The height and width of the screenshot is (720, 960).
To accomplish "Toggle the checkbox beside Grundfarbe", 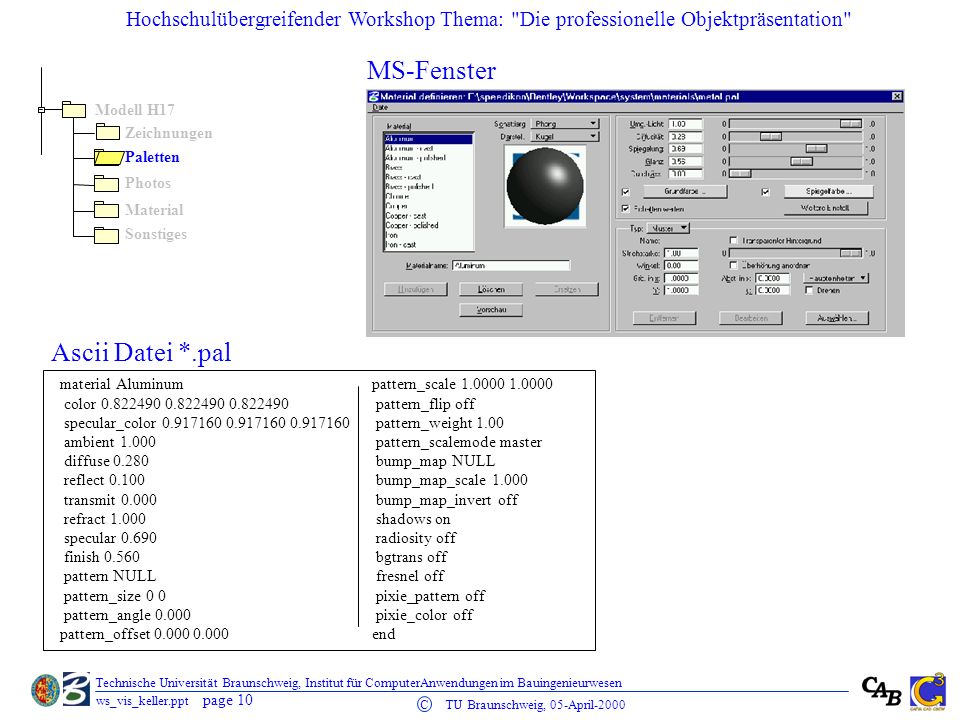I will click(626, 192).
